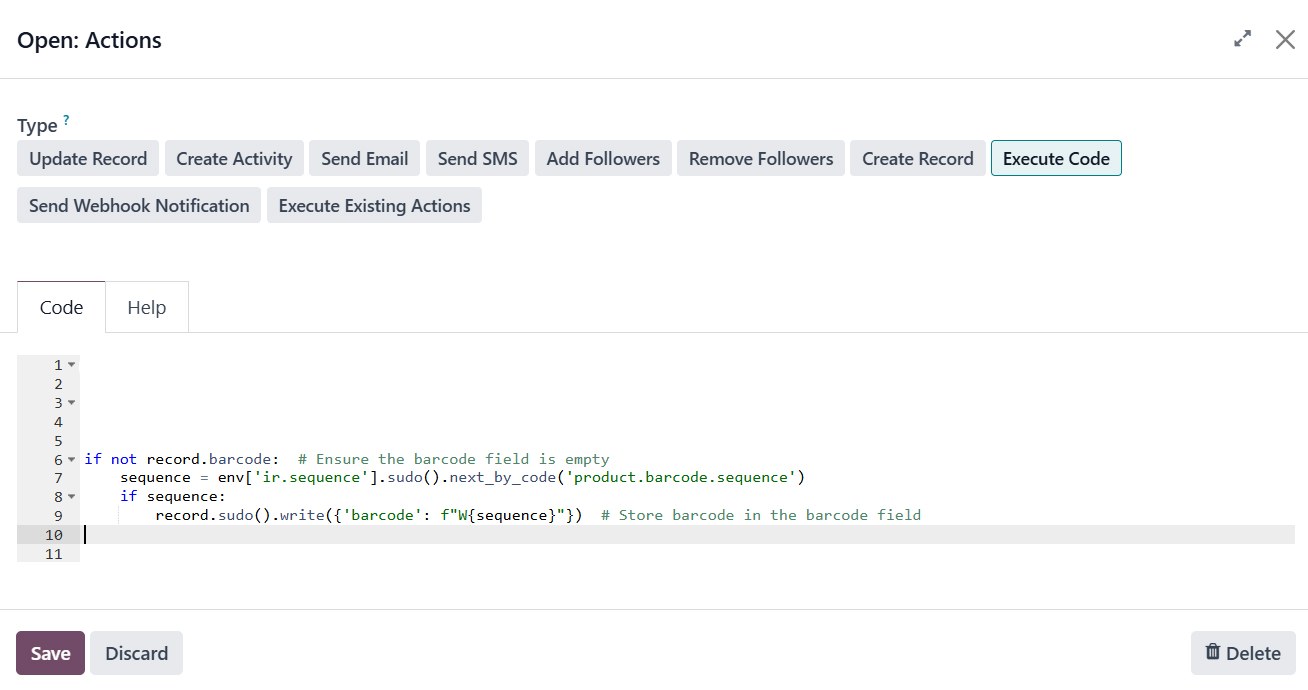The image size is (1308, 690).
Task: Select the Create Activity action type
Action: coord(234,158)
